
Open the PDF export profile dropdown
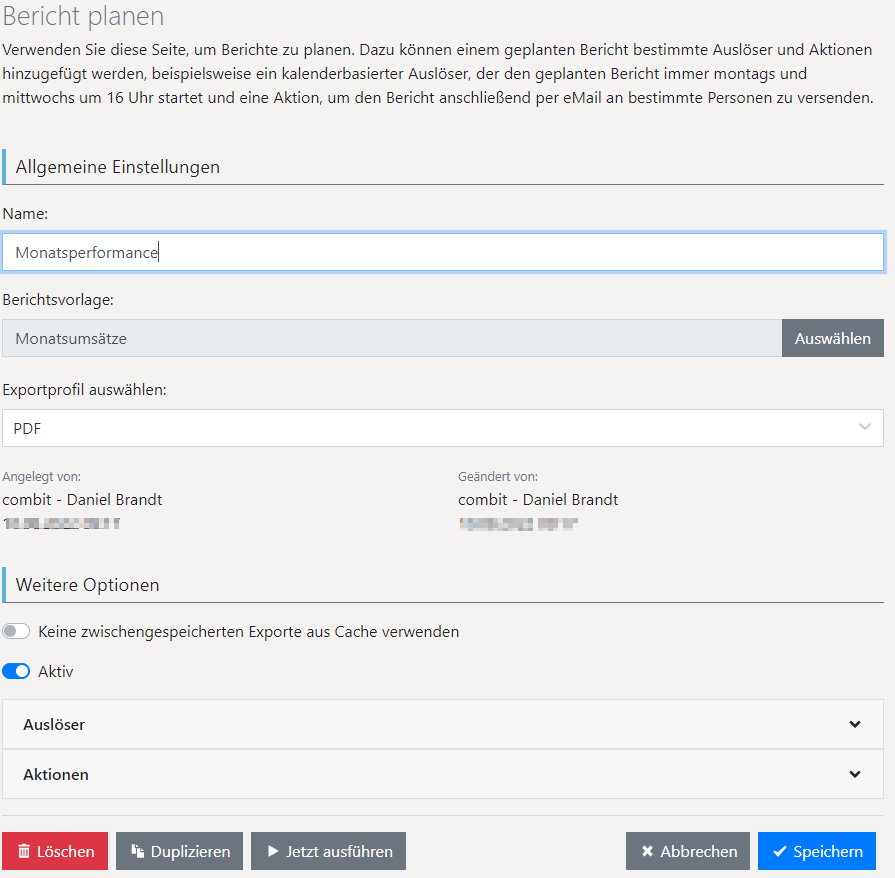(442, 428)
